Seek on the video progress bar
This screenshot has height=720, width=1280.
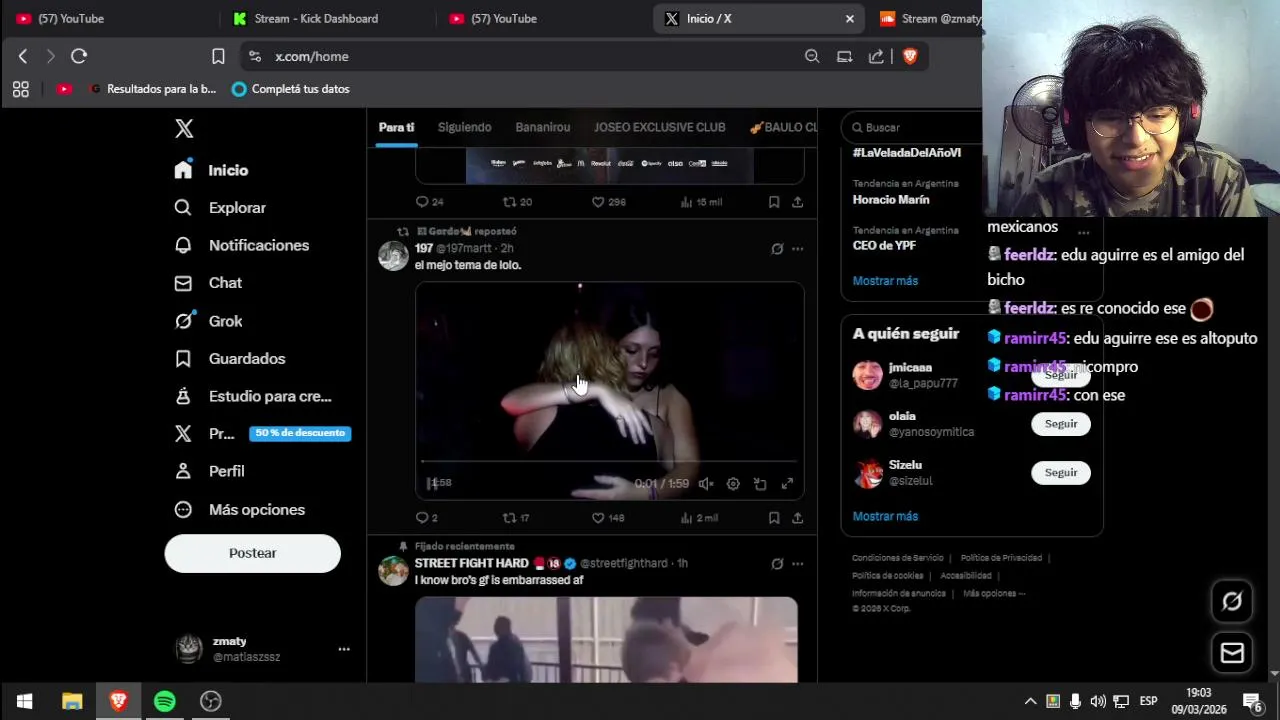(609, 462)
